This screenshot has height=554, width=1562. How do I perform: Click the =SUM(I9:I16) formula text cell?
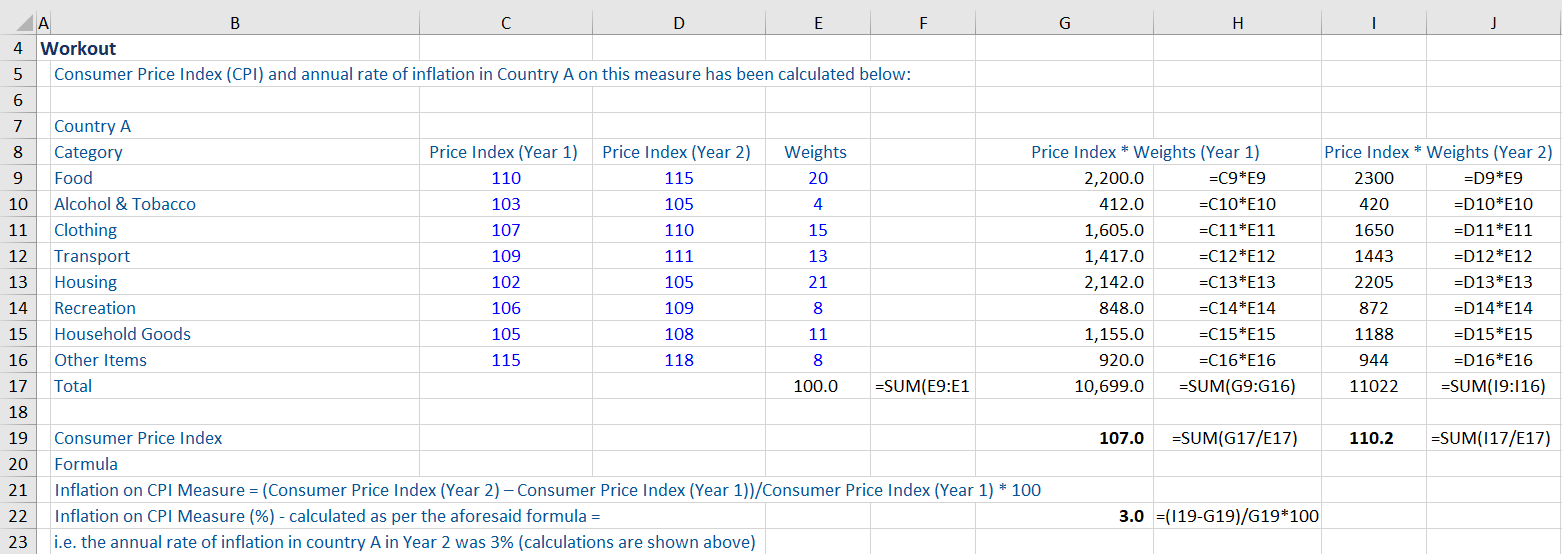pyautogui.click(x=1493, y=386)
